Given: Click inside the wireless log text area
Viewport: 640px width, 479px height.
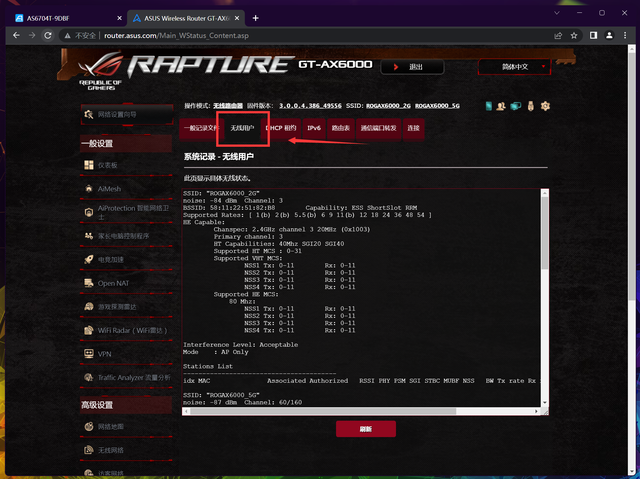Looking at the screenshot, I should tap(362, 298).
